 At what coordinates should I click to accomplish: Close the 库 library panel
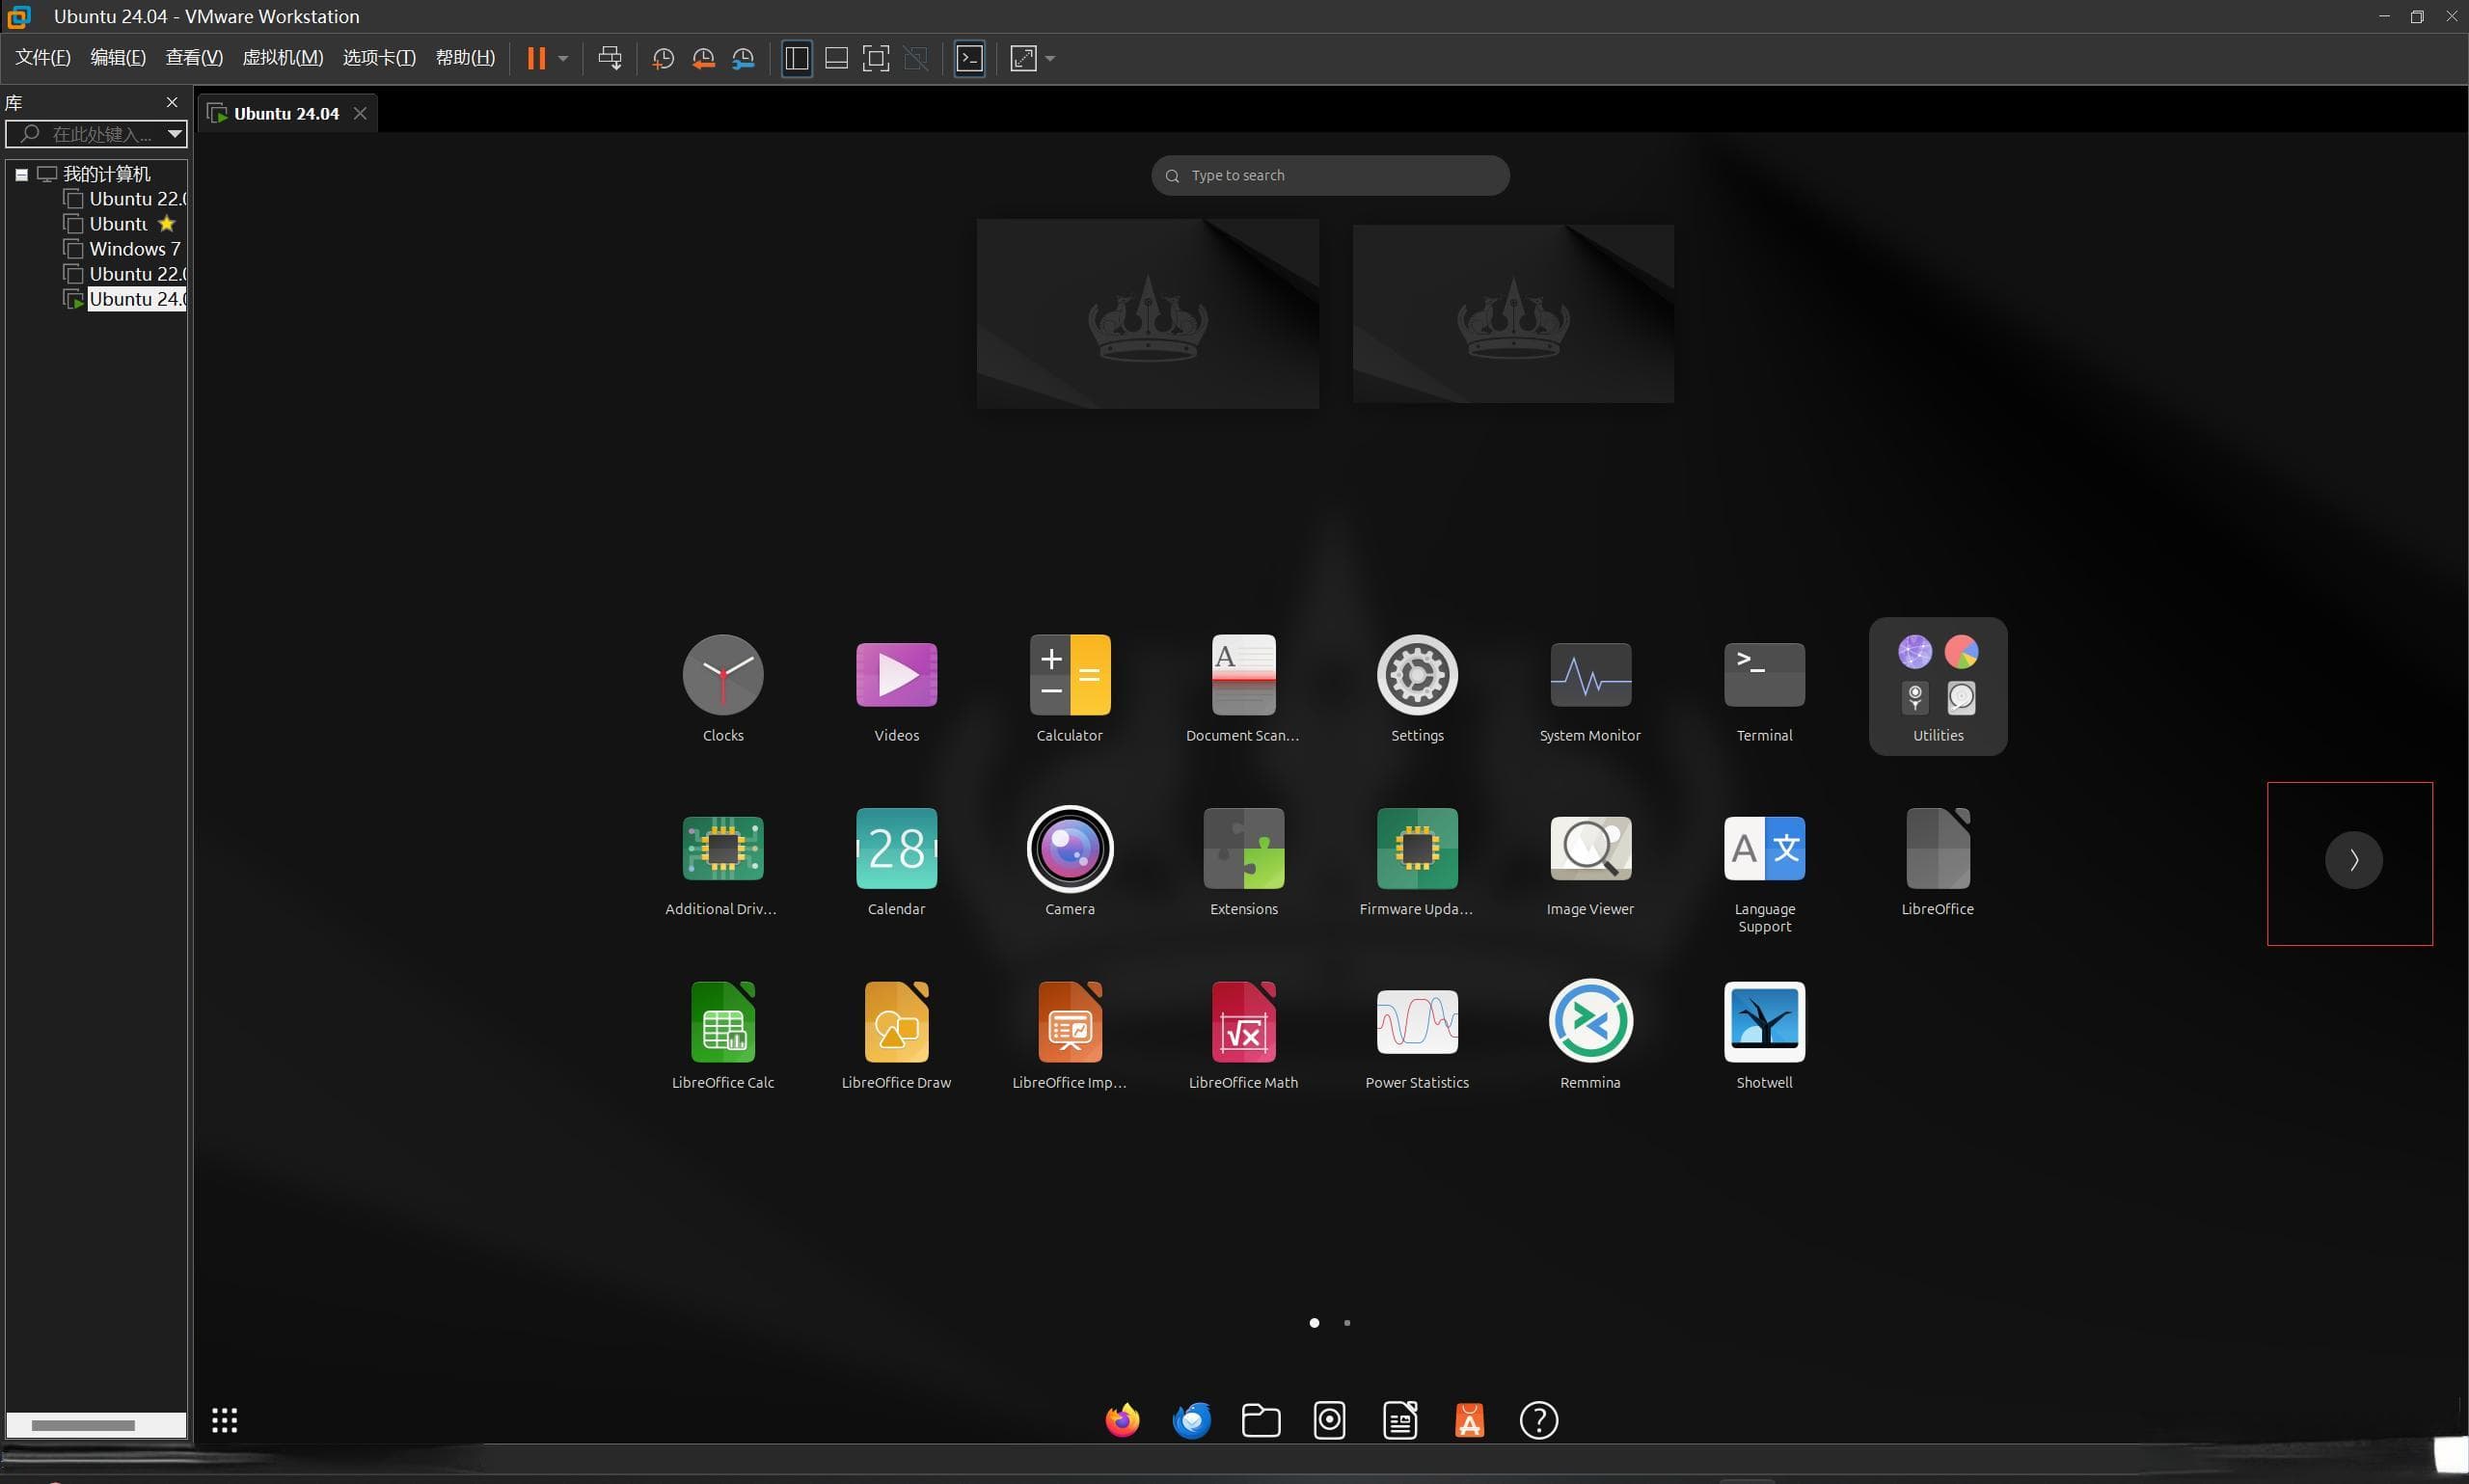[171, 102]
